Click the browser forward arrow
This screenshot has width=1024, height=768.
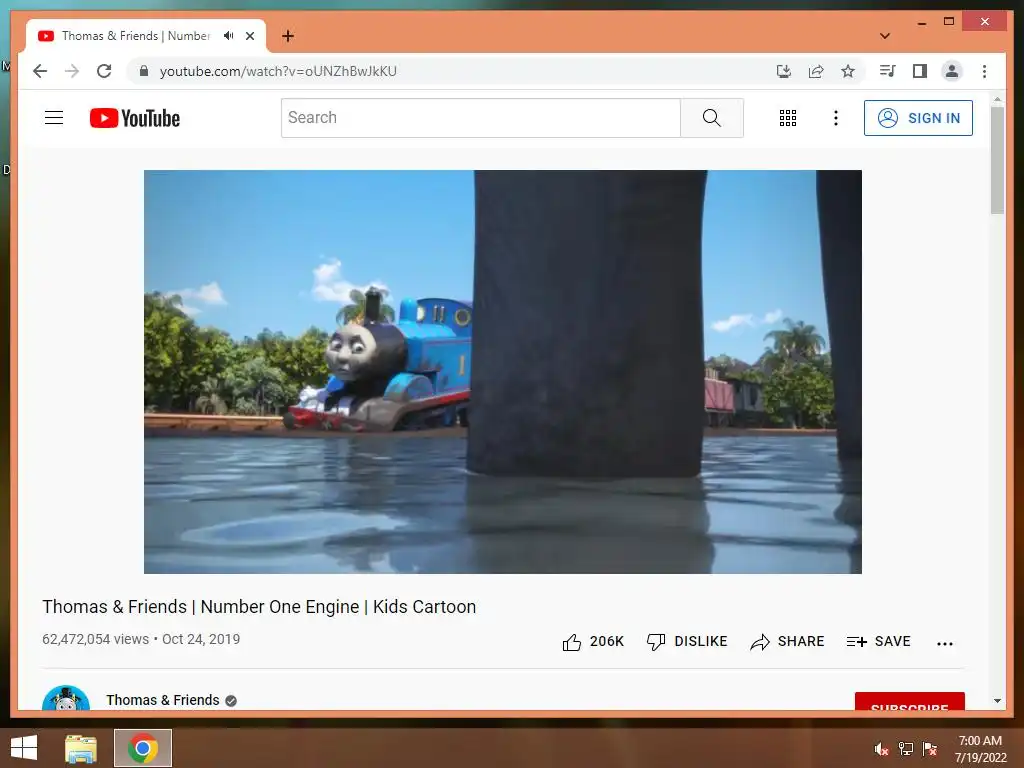(x=72, y=71)
